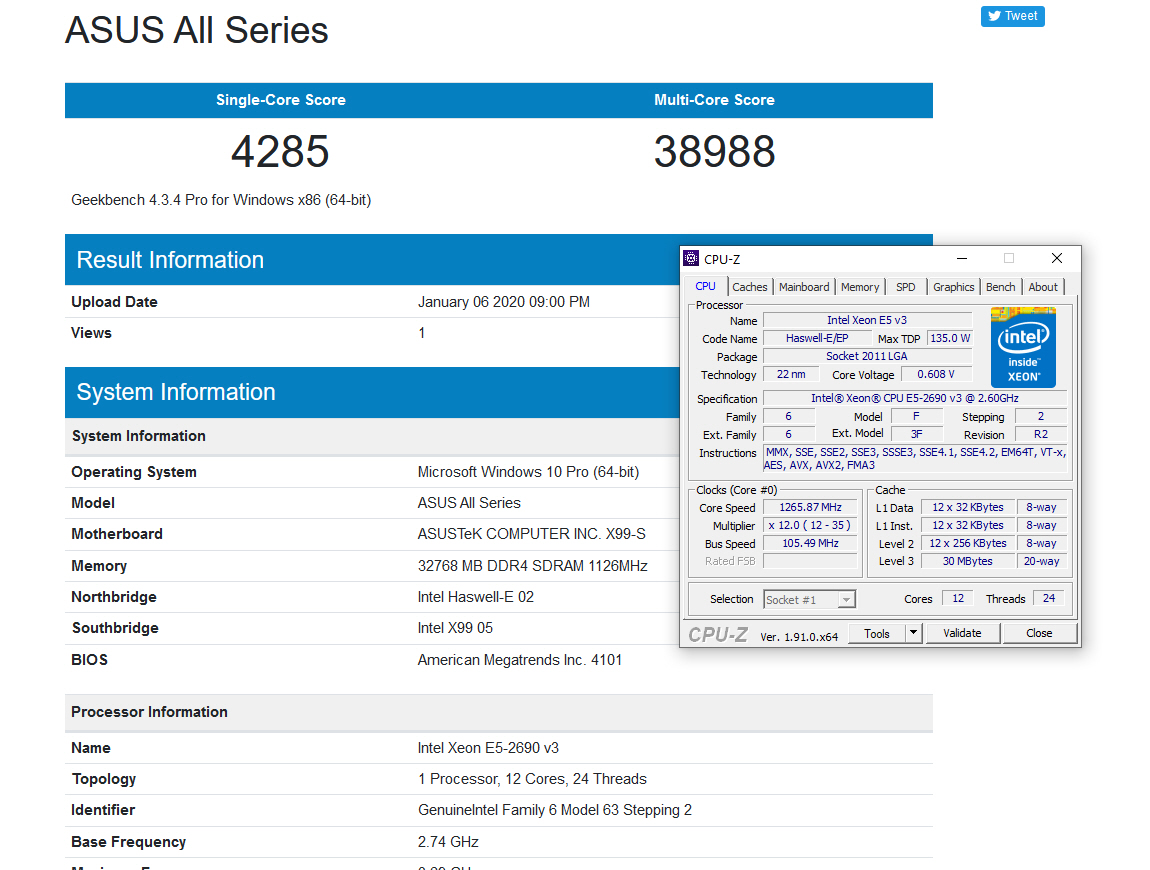Screen dimensions: 1150x870
Task: Click the Max TDP value 135.0 W
Action: click(x=950, y=338)
